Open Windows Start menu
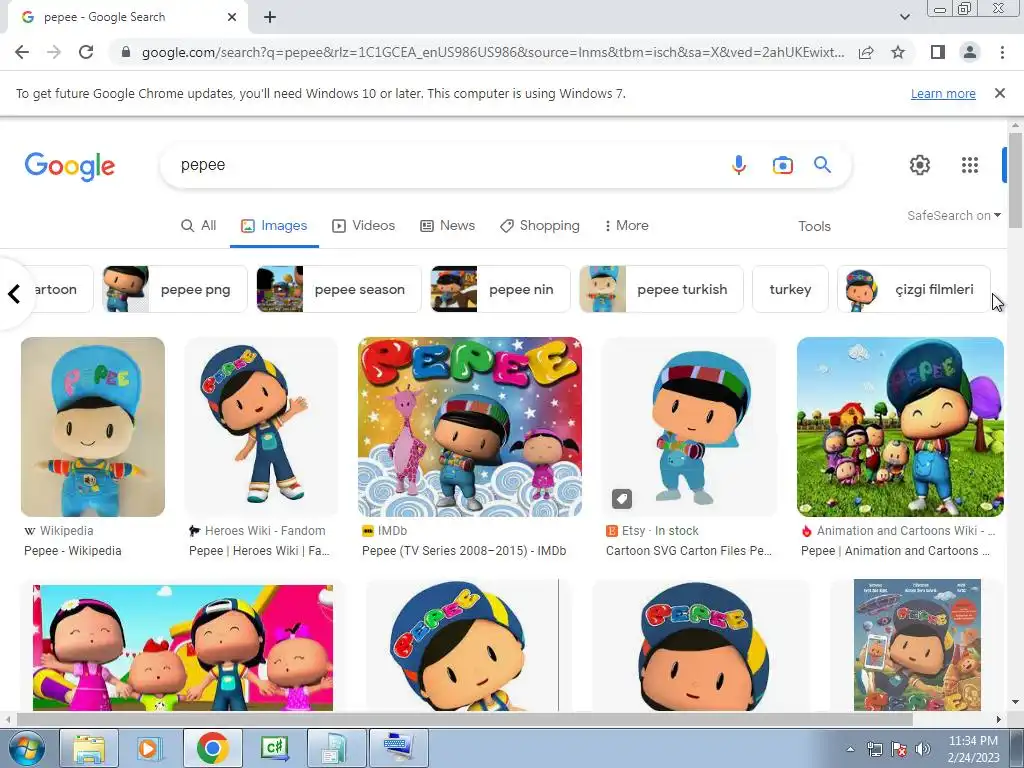Screen dimensions: 1024x768 (25, 748)
